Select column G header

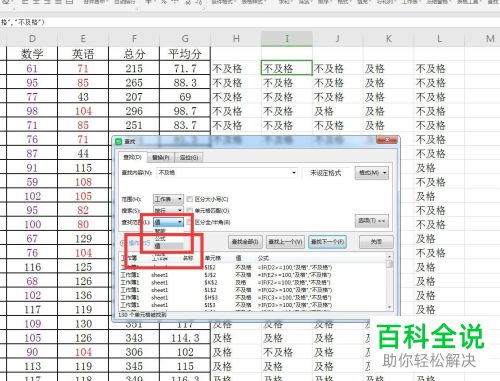(x=185, y=39)
